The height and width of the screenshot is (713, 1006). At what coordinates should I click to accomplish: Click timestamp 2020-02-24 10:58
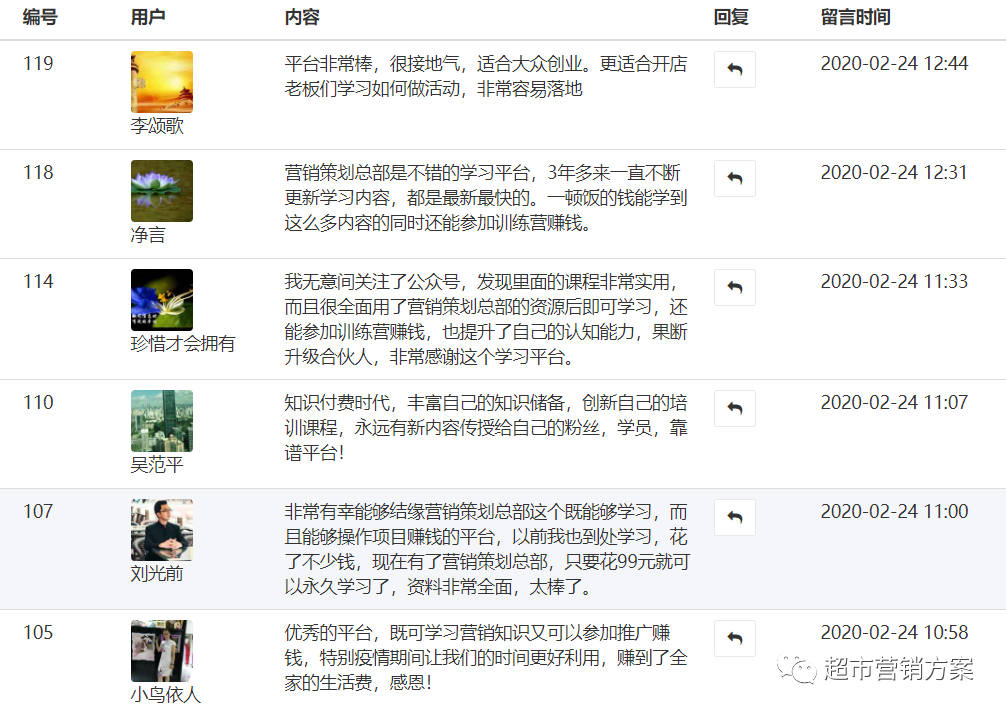coord(894,632)
